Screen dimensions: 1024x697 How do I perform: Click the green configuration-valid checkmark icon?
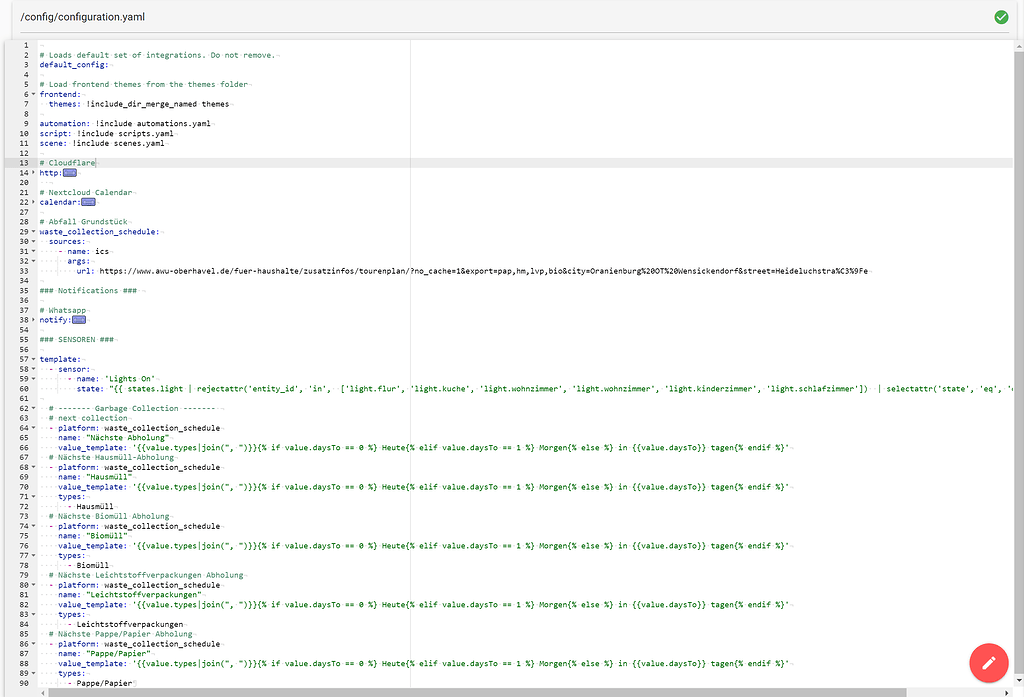[1000, 16]
